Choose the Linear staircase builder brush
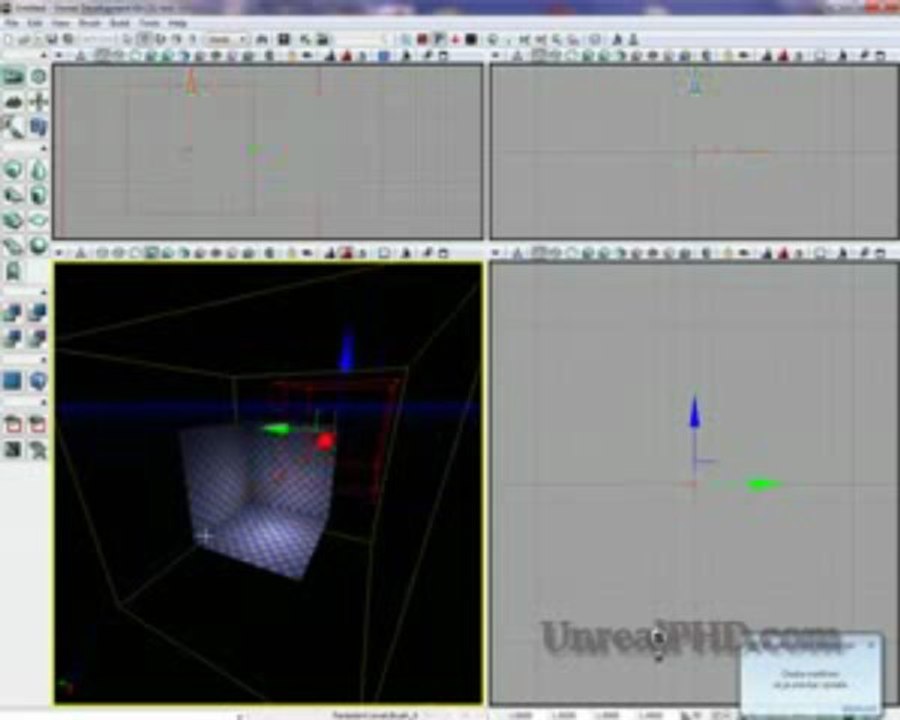The image size is (900, 720). coord(14,220)
